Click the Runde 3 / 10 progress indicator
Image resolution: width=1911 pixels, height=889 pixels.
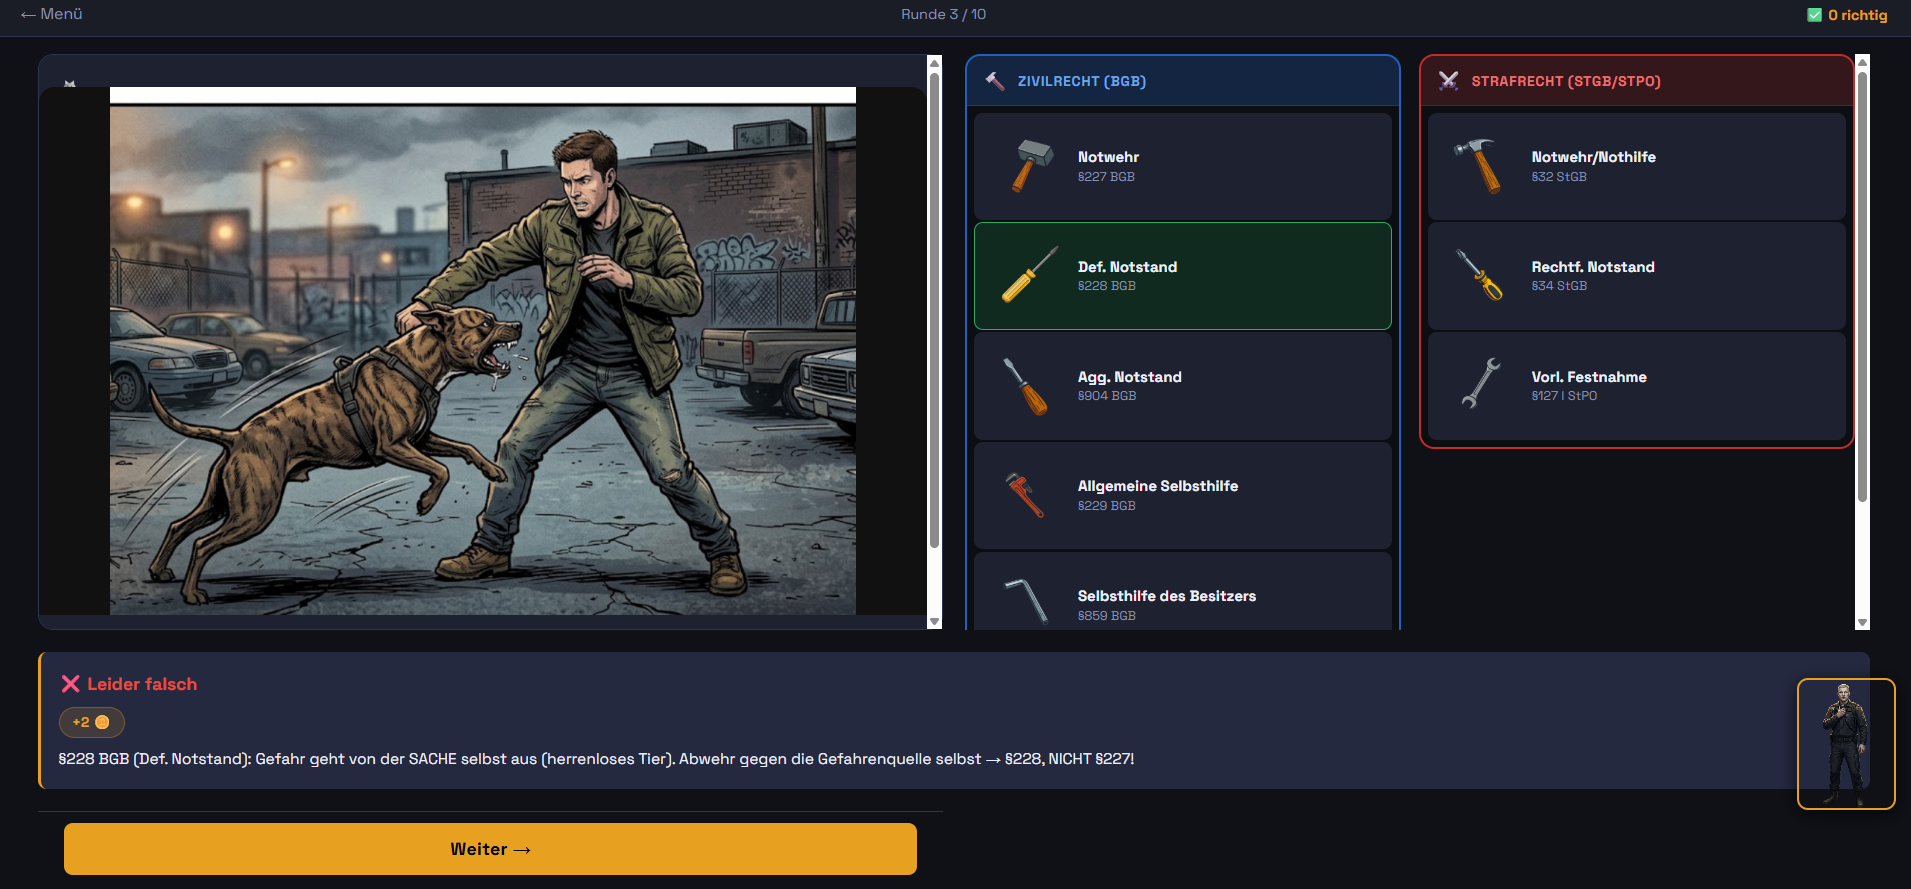click(x=943, y=14)
